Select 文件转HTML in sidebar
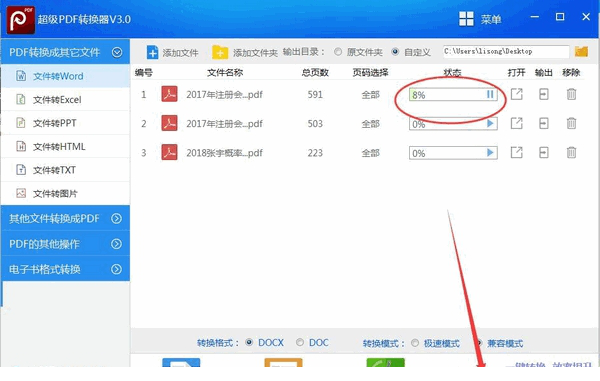The height and width of the screenshot is (381, 600). [65, 147]
